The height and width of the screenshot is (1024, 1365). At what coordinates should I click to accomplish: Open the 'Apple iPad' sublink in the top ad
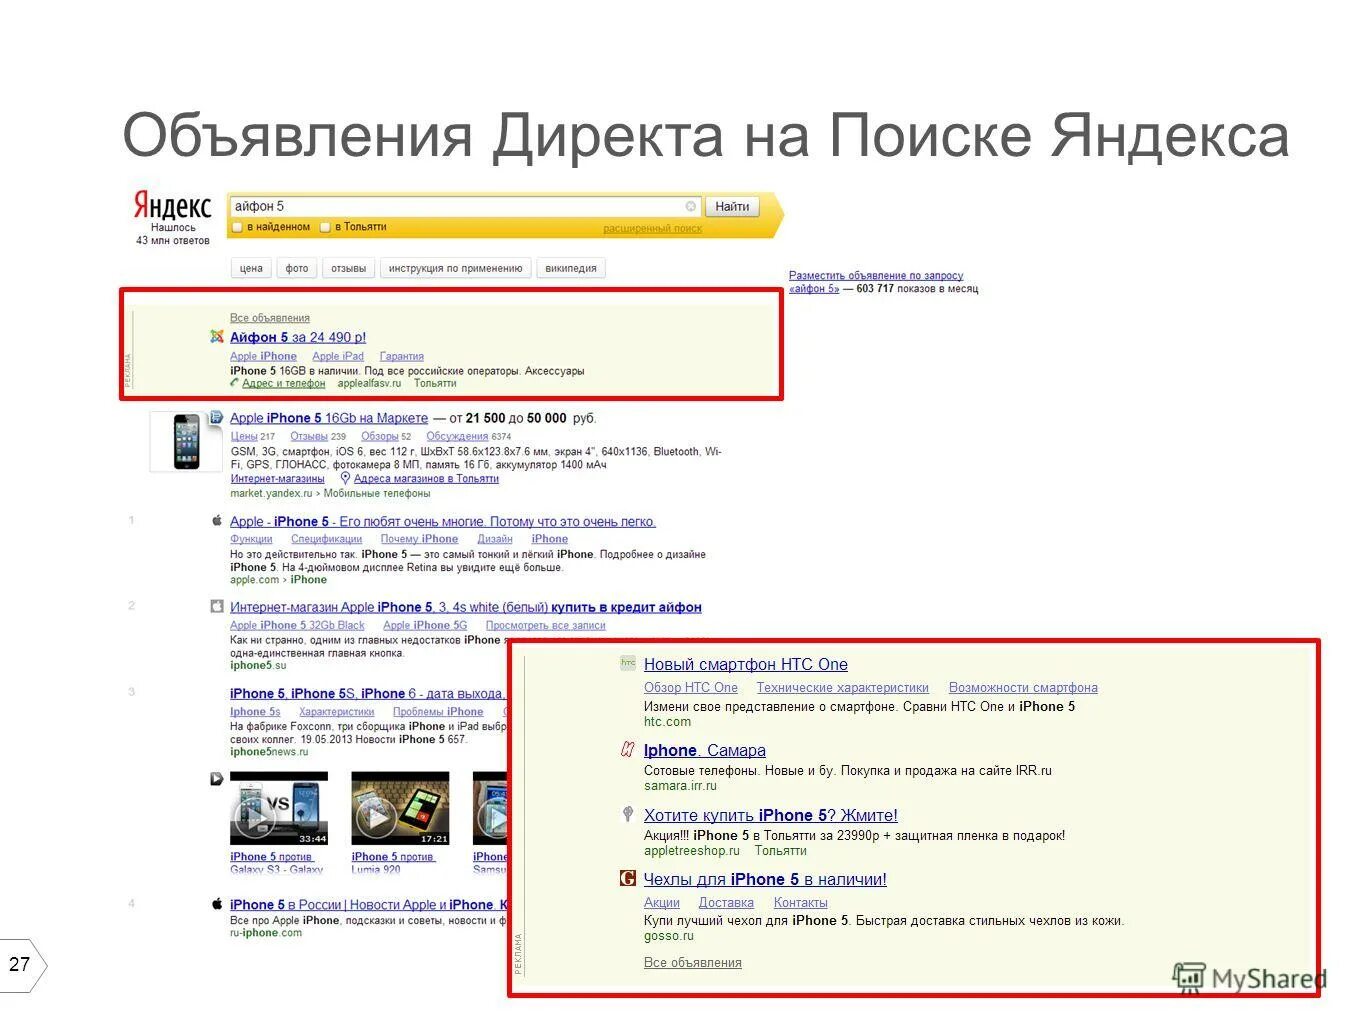point(338,356)
